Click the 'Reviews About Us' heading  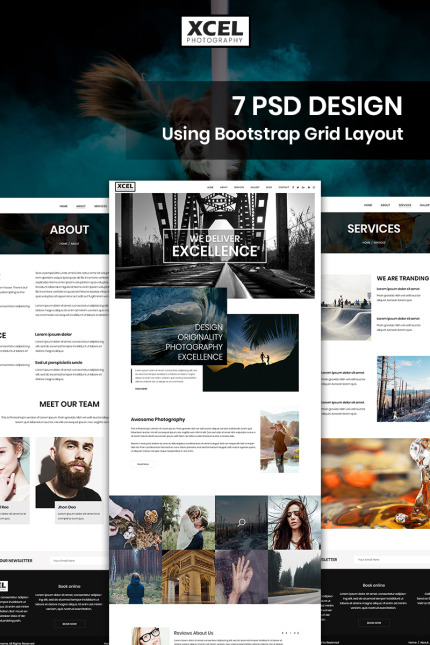click(x=193, y=633)
